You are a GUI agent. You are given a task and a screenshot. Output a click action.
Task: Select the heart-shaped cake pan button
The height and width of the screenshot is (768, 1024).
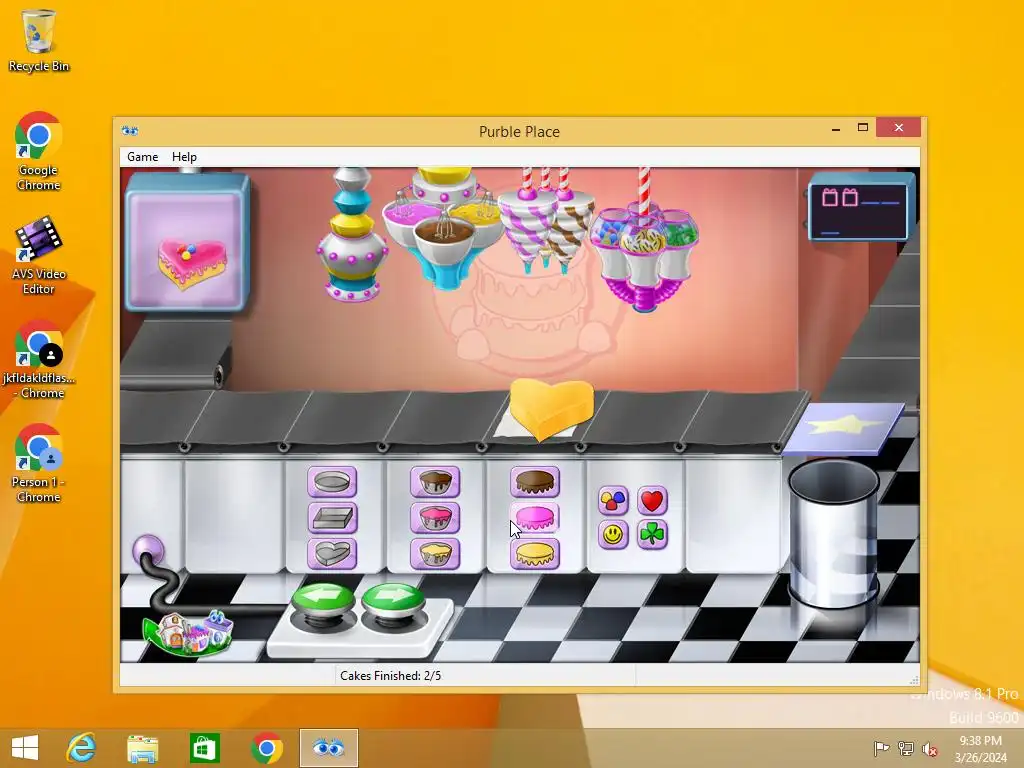click(332, 554)
